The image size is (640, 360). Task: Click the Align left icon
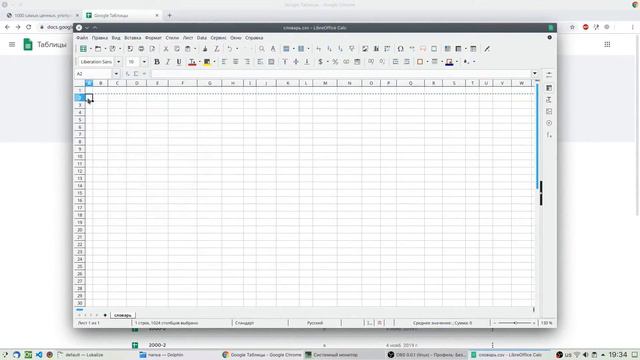224,62
